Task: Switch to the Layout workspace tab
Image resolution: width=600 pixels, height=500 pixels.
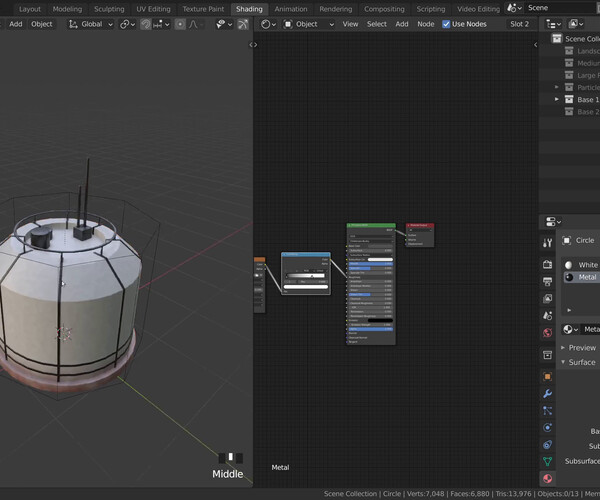Action: 30,9
